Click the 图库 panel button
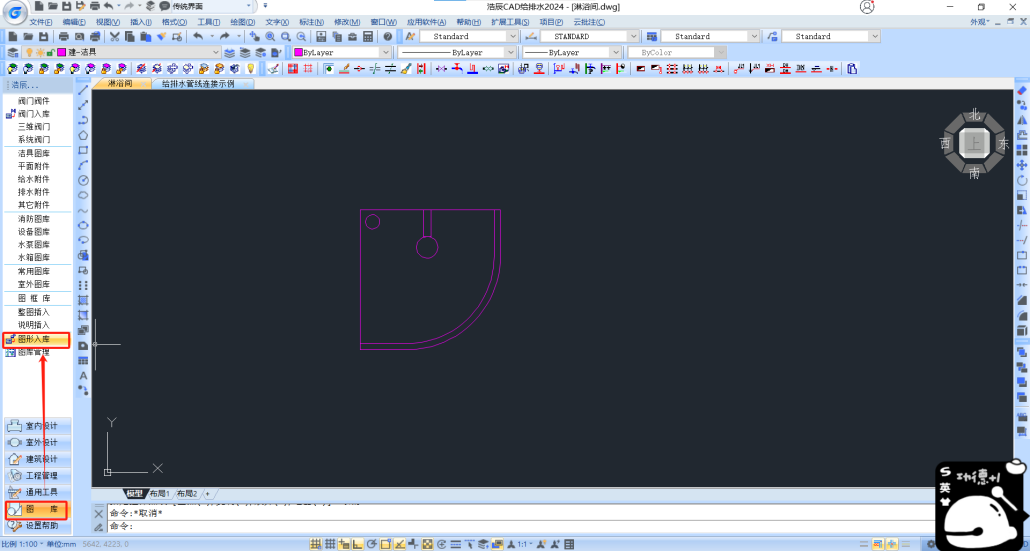 click(x=37, y=510)
